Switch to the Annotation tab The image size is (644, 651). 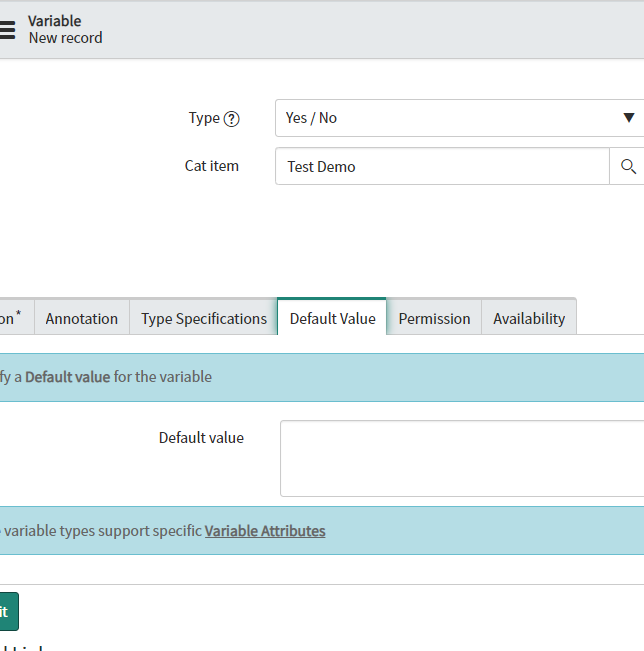(x=82, y=318)
